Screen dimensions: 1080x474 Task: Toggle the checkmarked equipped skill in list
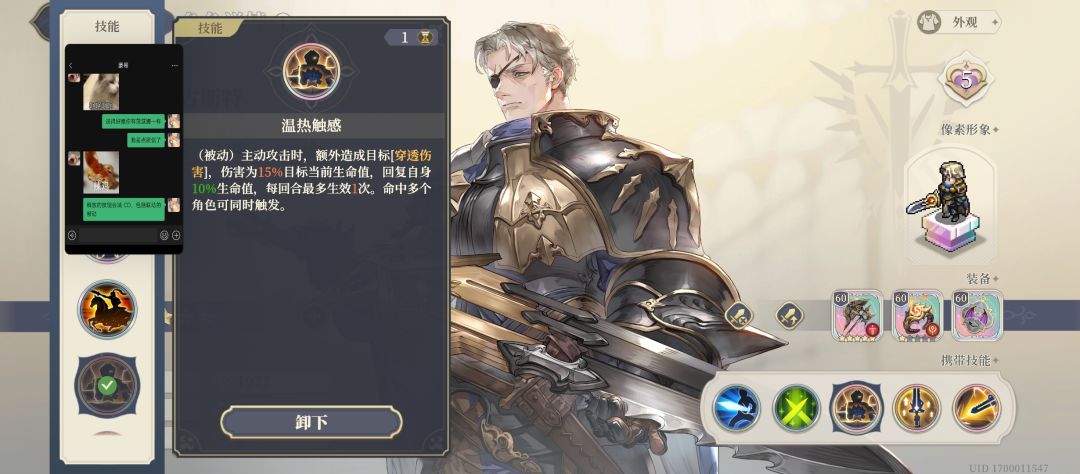tap(107, 385)
